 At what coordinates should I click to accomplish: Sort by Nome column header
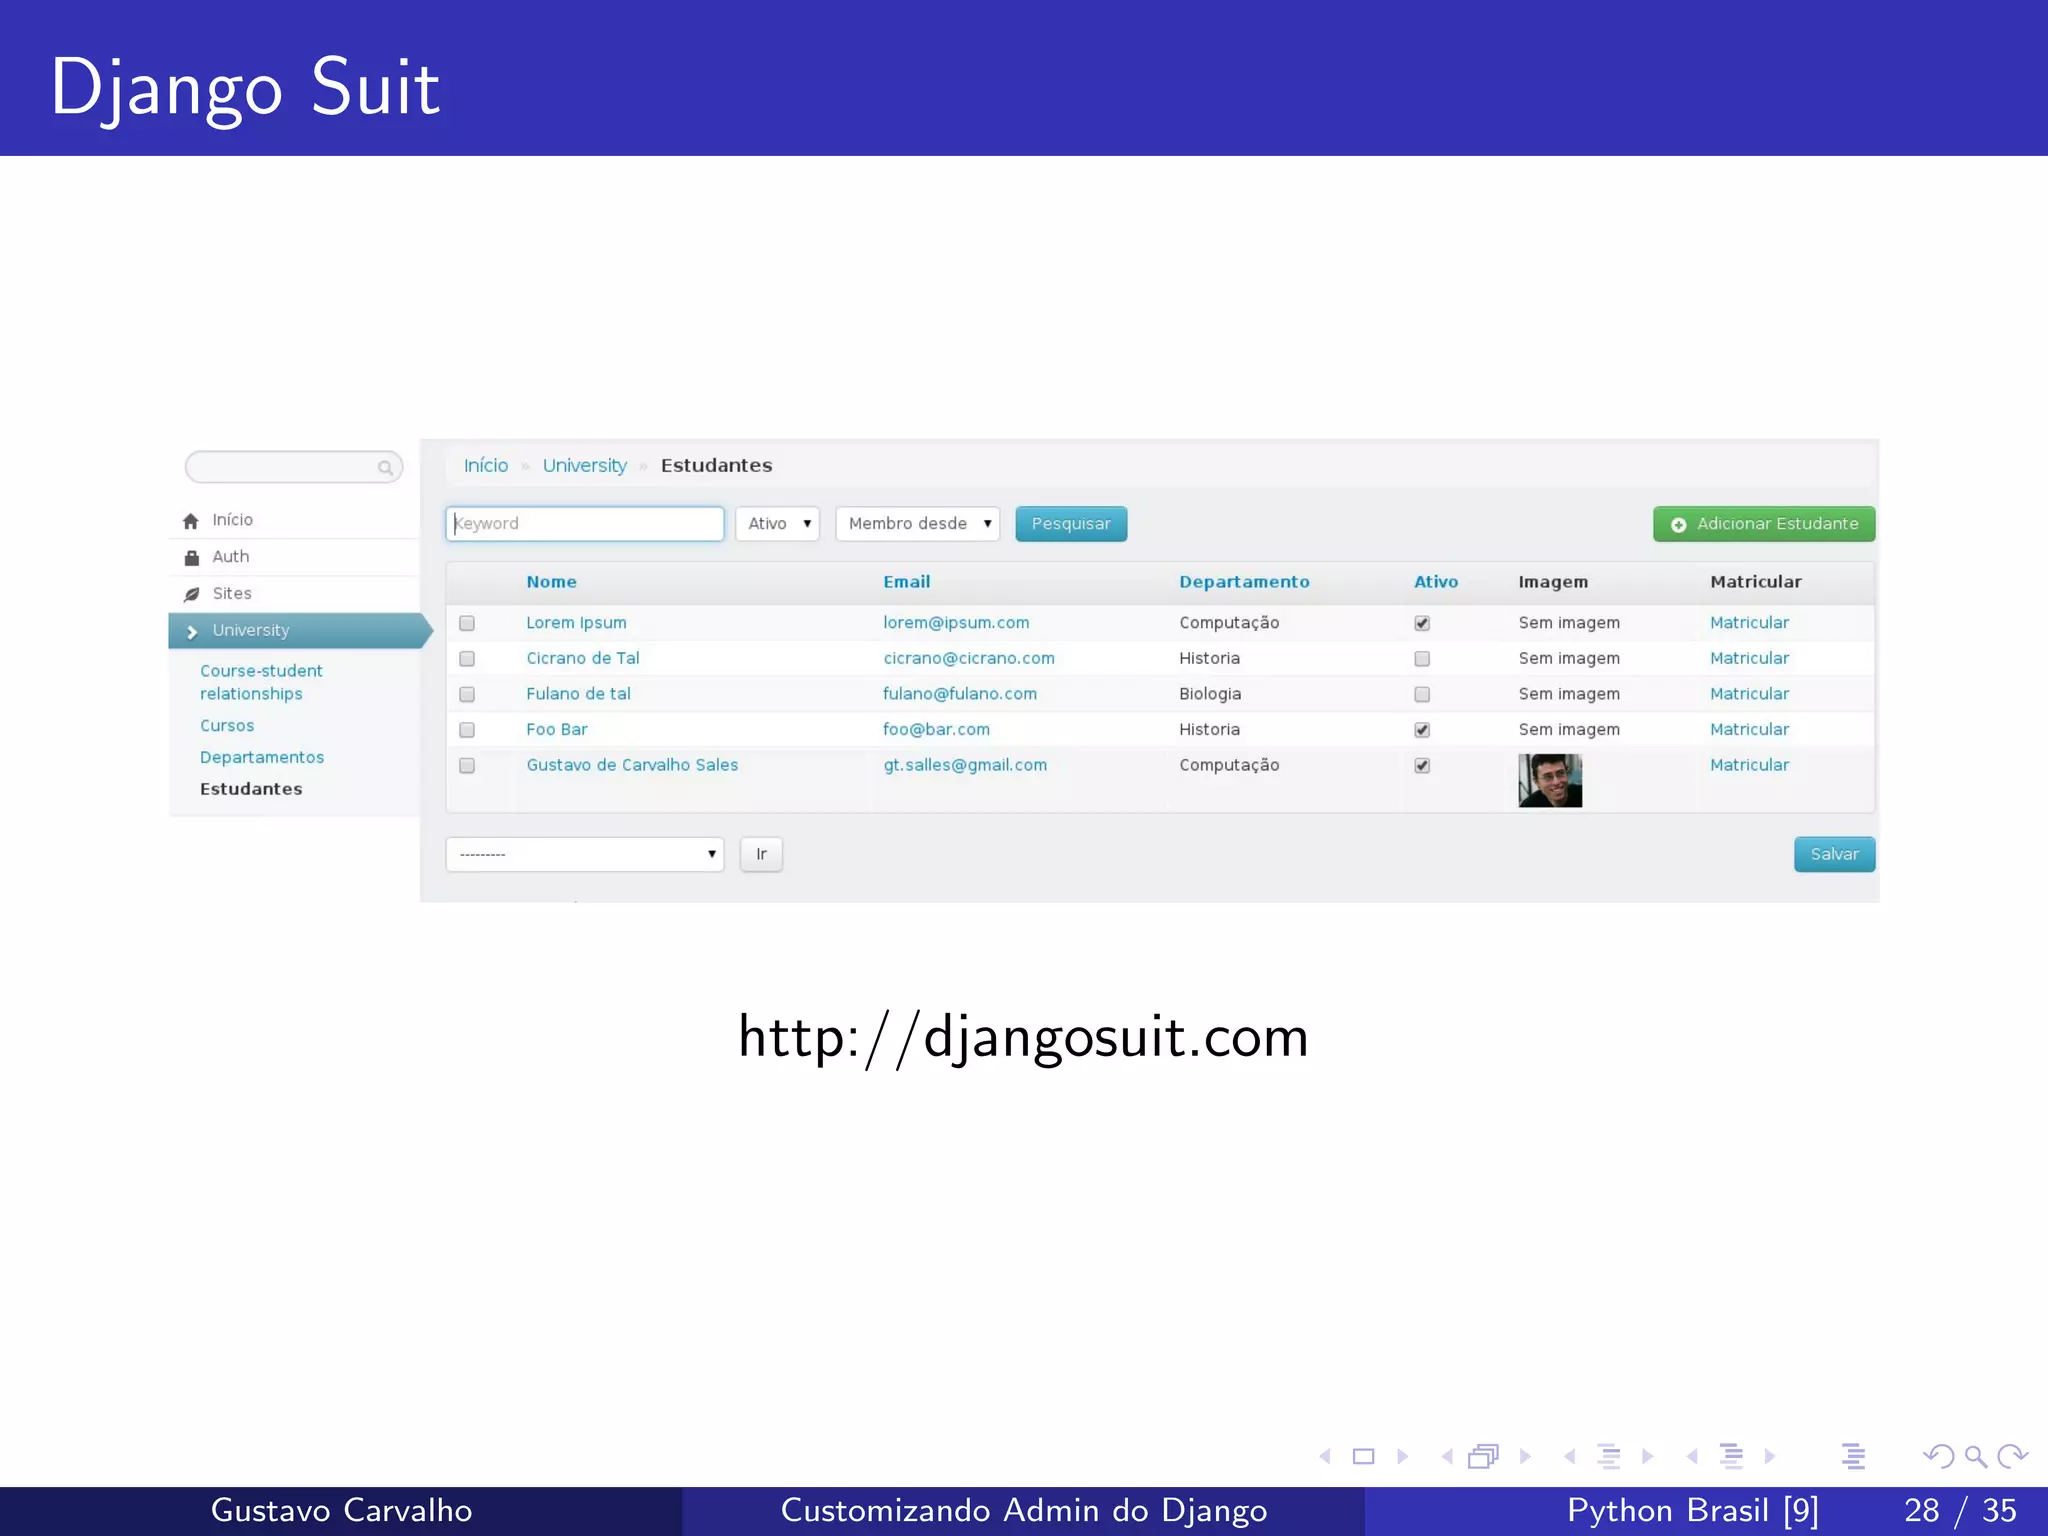tap(551, 582)
